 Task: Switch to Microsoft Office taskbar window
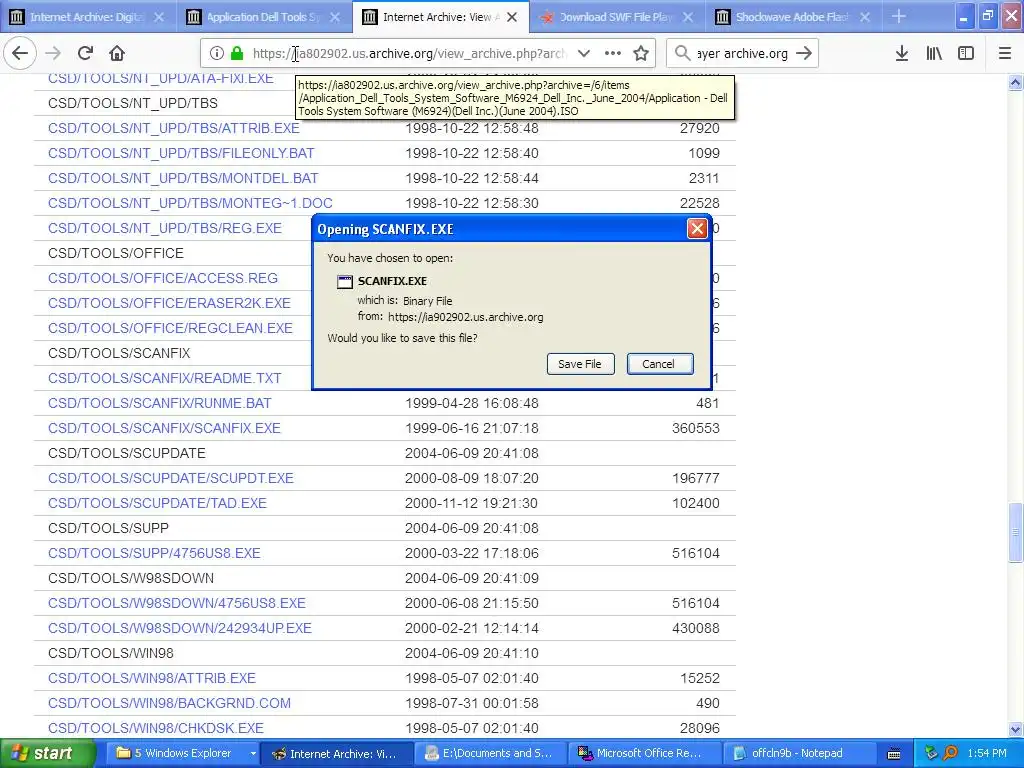coord(646,754)
